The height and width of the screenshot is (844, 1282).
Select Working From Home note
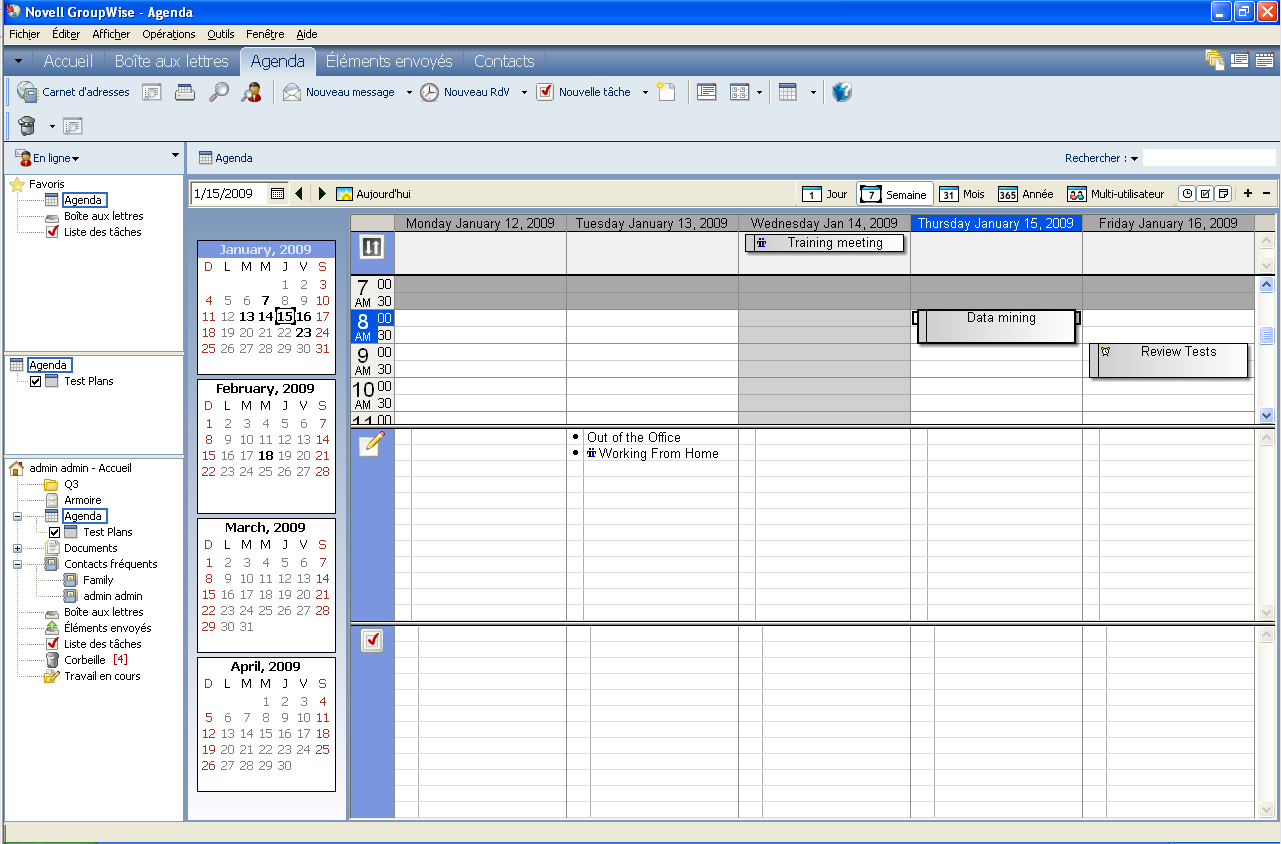pos(659,453)
